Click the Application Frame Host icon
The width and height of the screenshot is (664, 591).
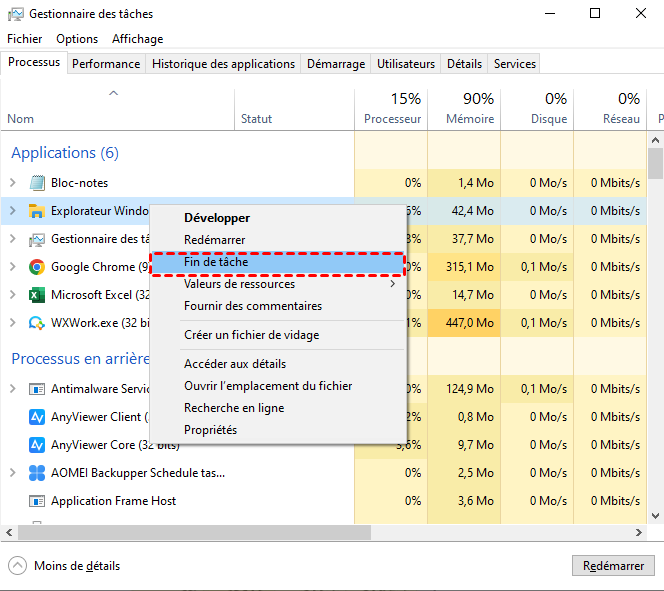pyautogui.click(x=37, y=501)
